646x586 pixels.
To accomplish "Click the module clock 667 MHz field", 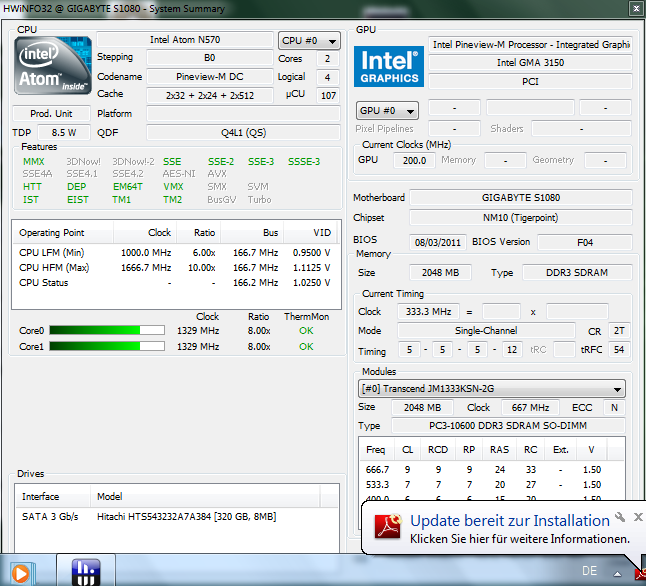I will (530, 408).
